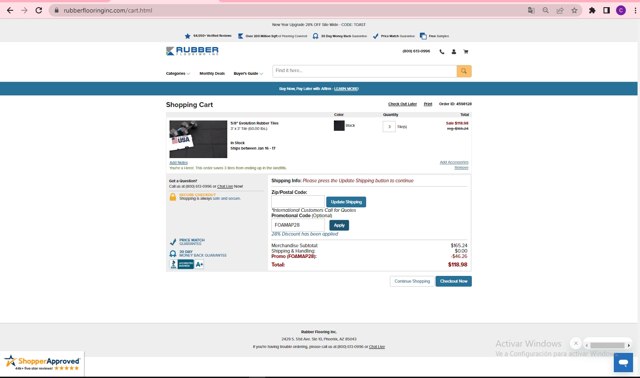Click the phone icon in header
This screenshot has width=640, height=378.
coord(442,52)
